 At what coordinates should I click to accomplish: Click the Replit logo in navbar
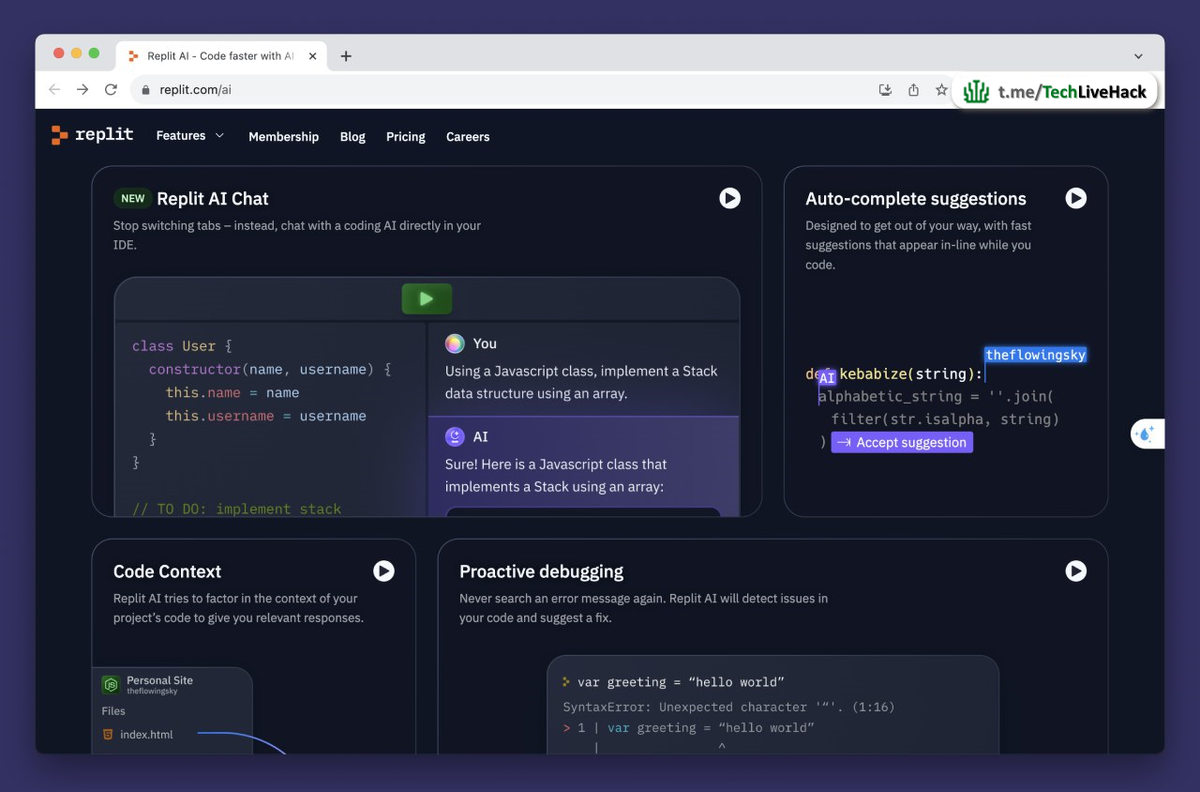click(x=92, y=135)
